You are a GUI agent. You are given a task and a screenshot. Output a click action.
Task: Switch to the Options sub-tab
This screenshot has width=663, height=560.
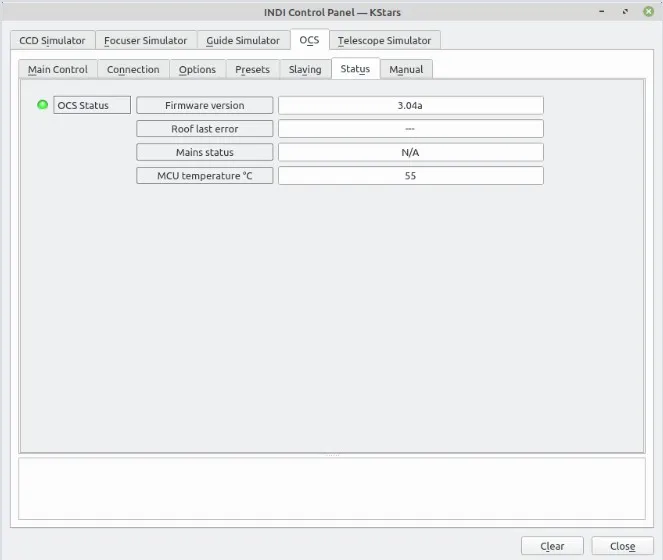(x=197, y=69)
